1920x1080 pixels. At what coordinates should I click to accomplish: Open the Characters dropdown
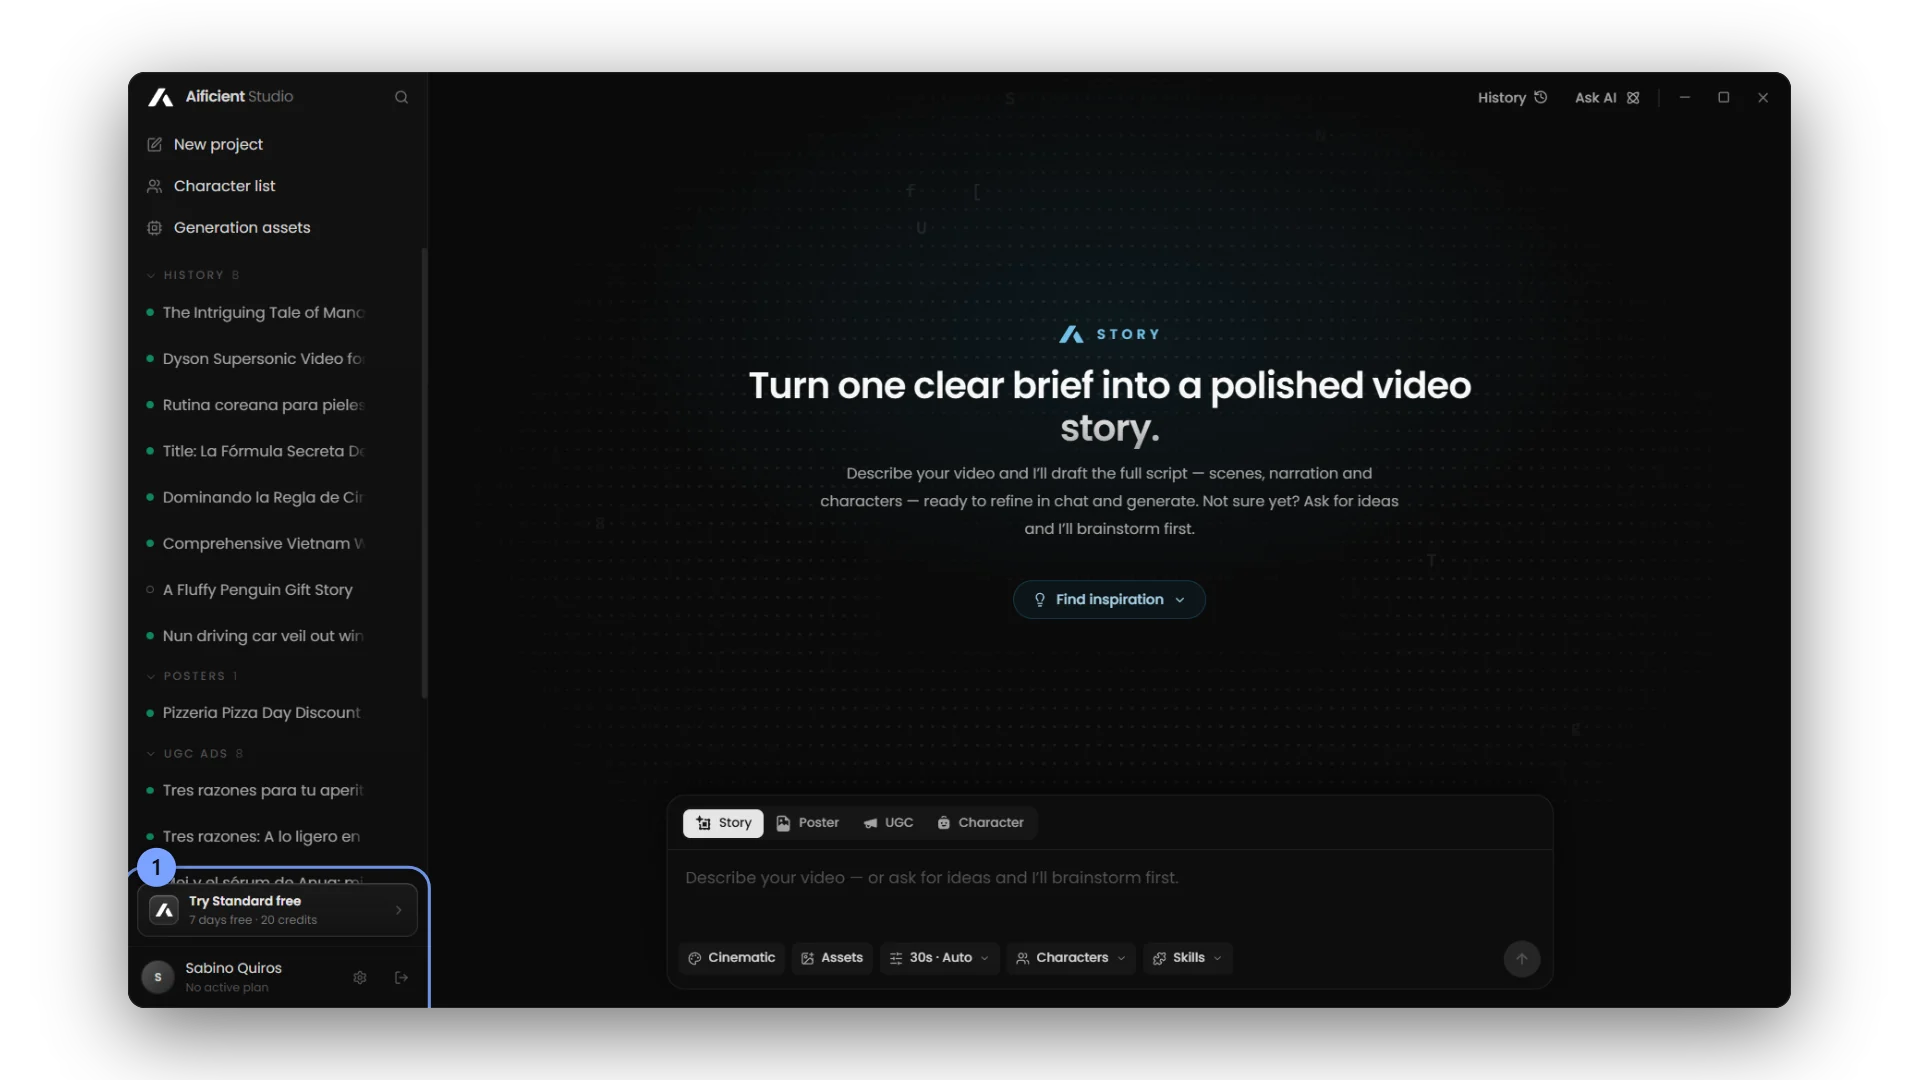[1071, 958]
